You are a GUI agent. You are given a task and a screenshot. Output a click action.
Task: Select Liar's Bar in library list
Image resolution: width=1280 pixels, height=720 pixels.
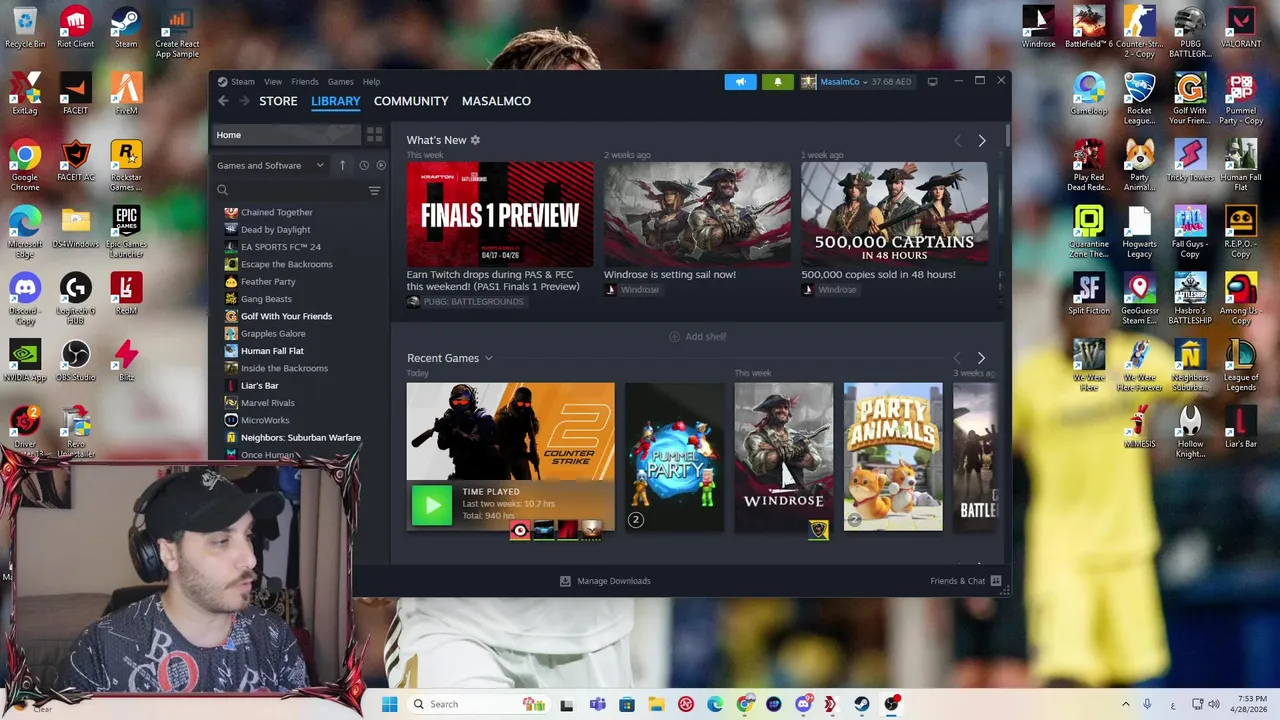pos(260,385)
